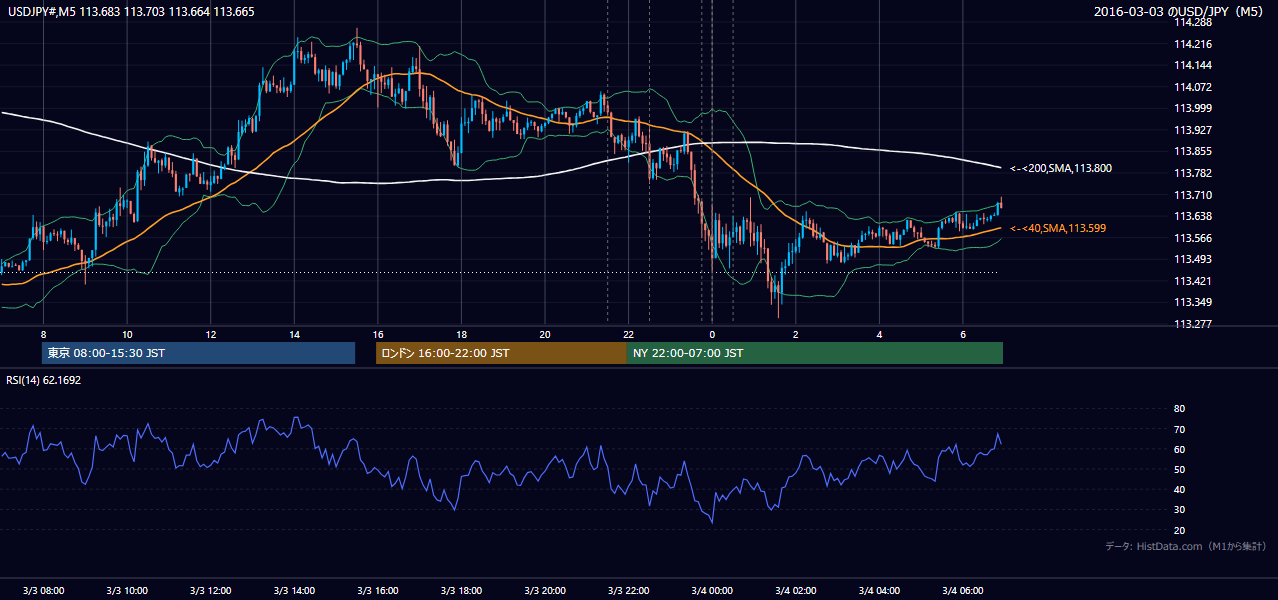Click hour label 18 under price chart
1278x600 pixels.
(461, 334)
